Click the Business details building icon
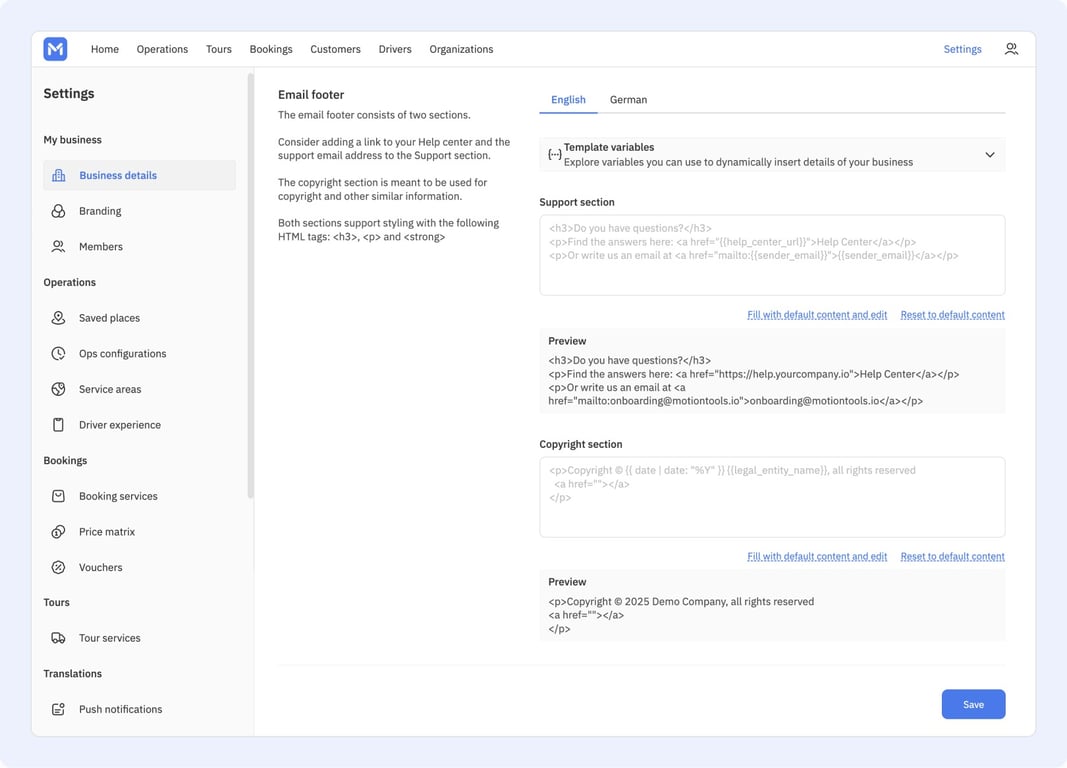 [59, 176]
